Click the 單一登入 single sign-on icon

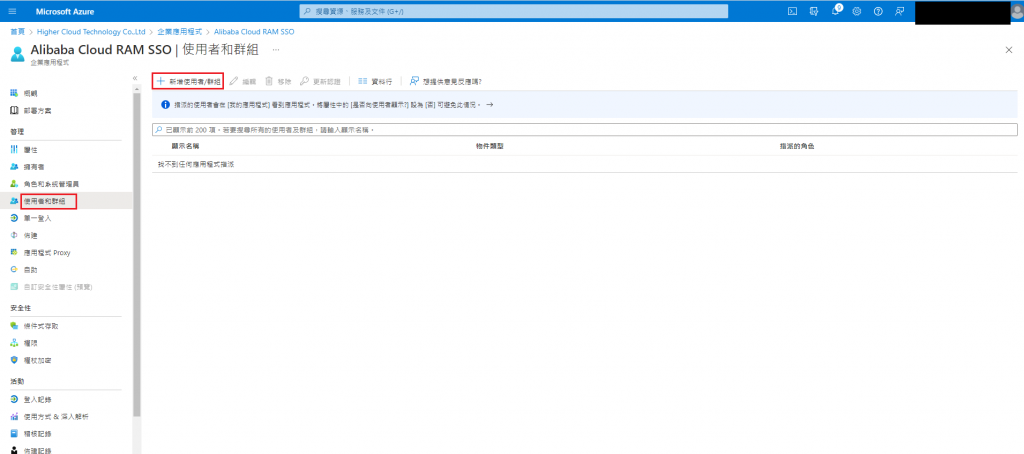click(14, 218)
